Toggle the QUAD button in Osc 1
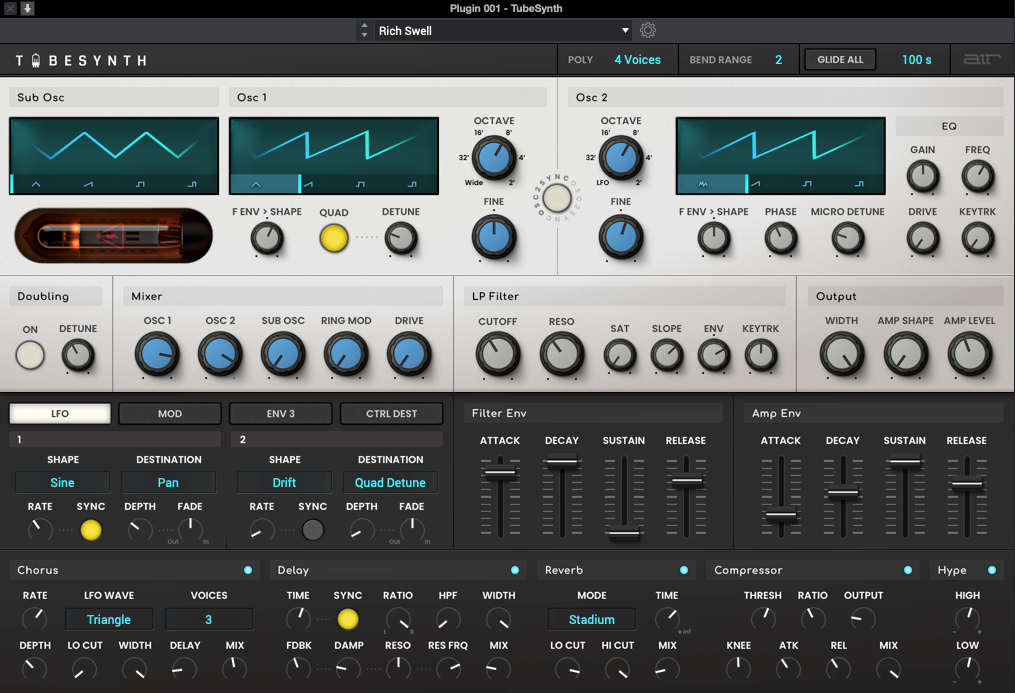This screenshot has width=1015, height=693. pyautogui.click(x=334, y=239)
